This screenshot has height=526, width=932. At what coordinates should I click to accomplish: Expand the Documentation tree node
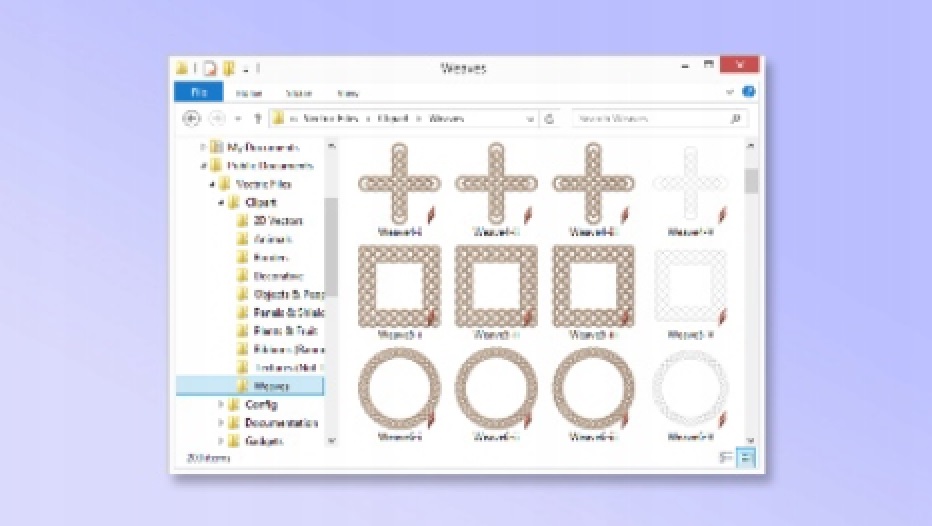221,423
